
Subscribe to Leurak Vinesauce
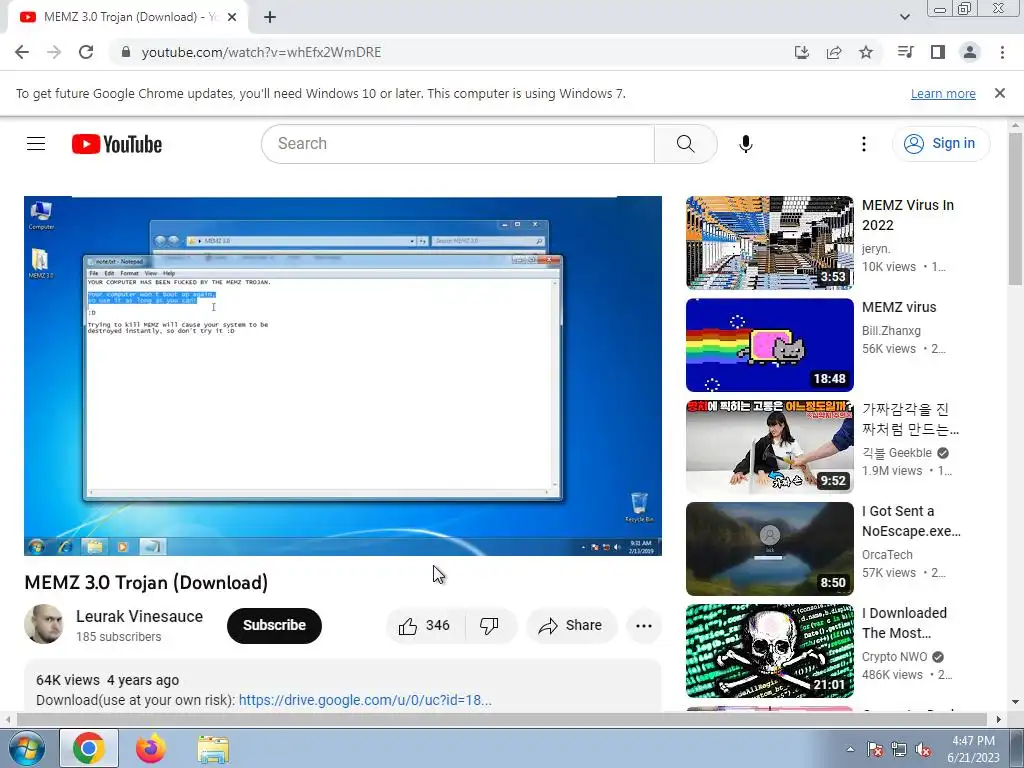coord(274,625)
